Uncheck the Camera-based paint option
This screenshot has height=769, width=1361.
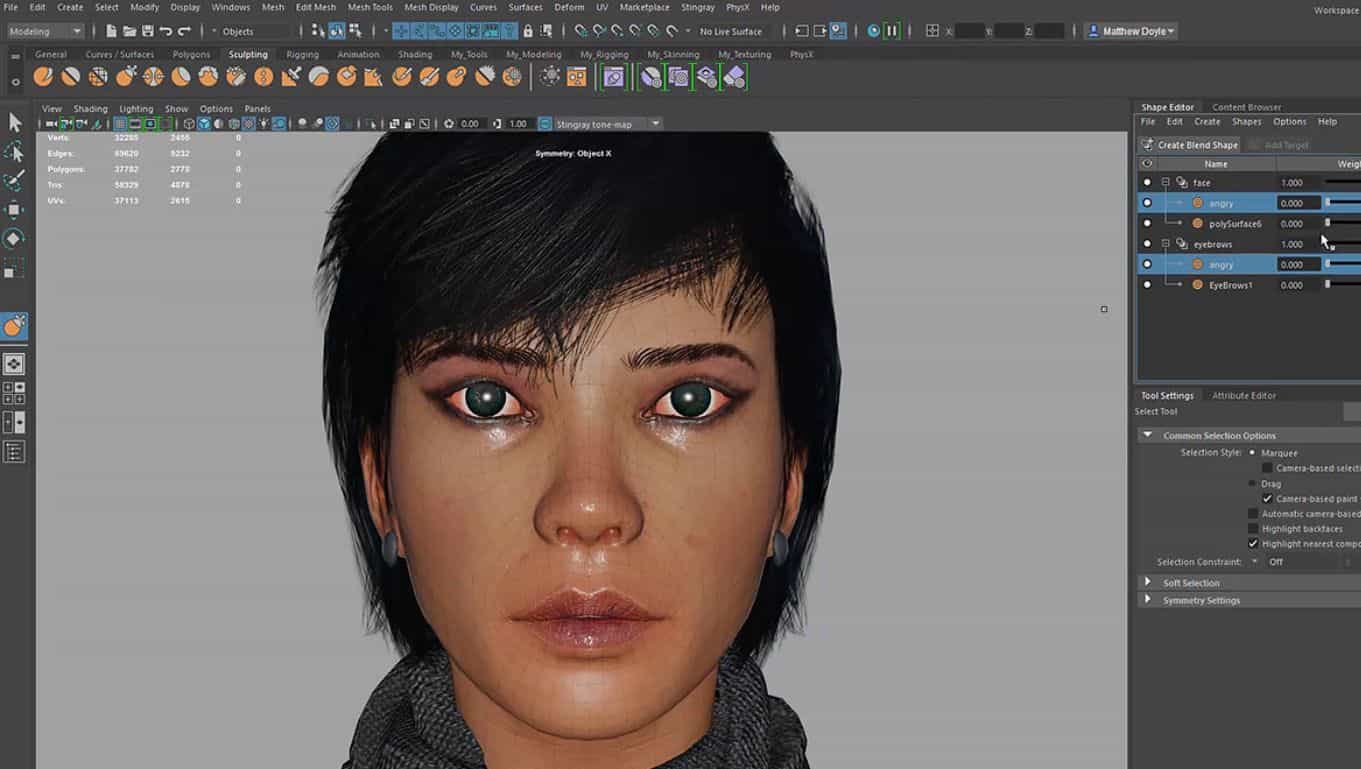pyautogui.click(x=1267, y=498)
